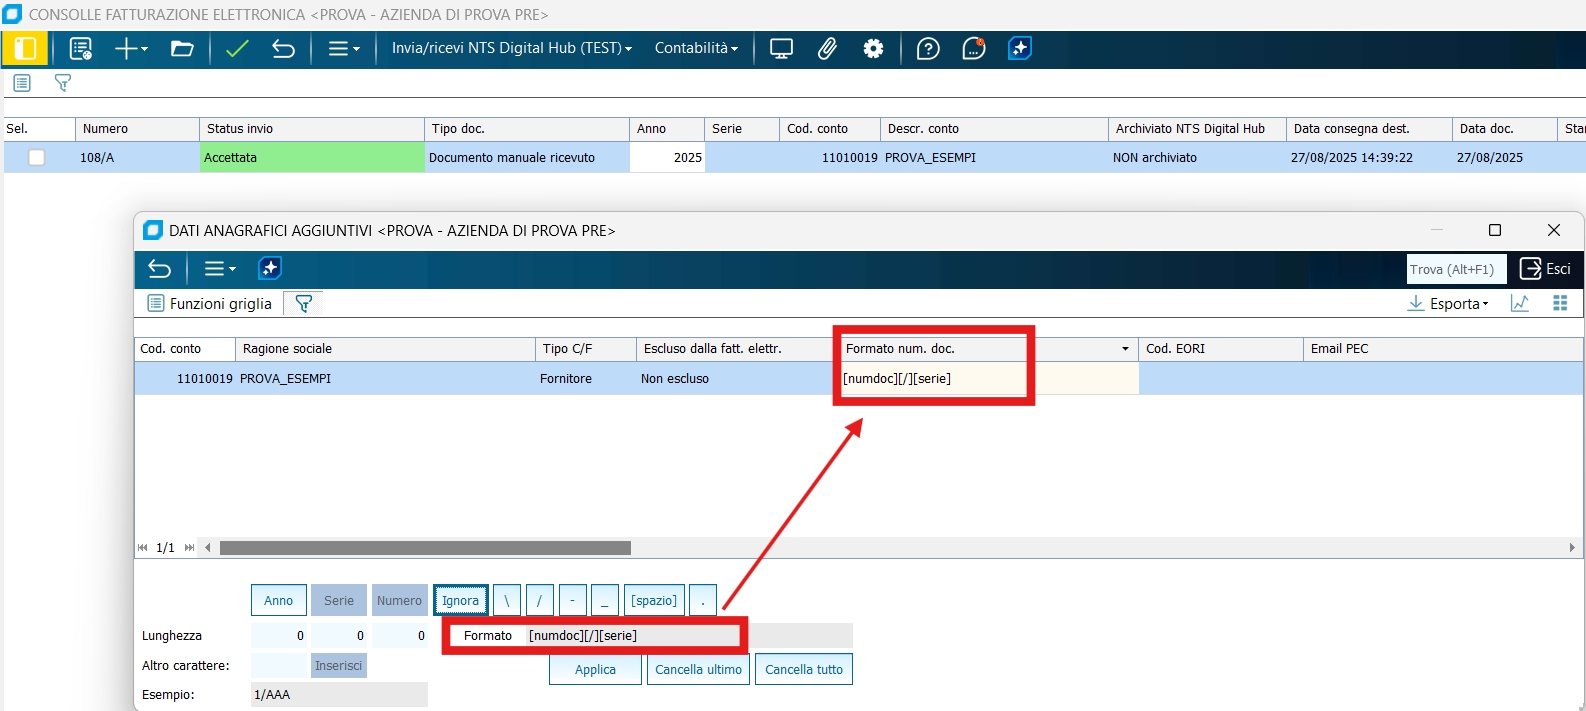Open the Contabilità dropdown menu
This screenshot has width=1586, height=711.
click(x=696, y=48)
